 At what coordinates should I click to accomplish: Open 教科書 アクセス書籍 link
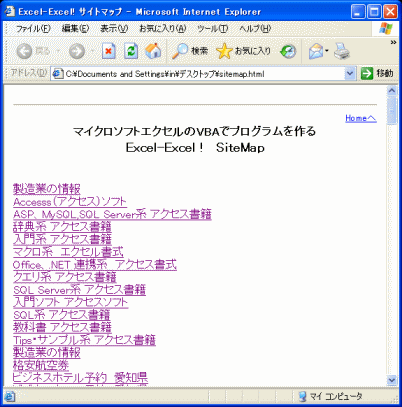(x=62, y=328)
